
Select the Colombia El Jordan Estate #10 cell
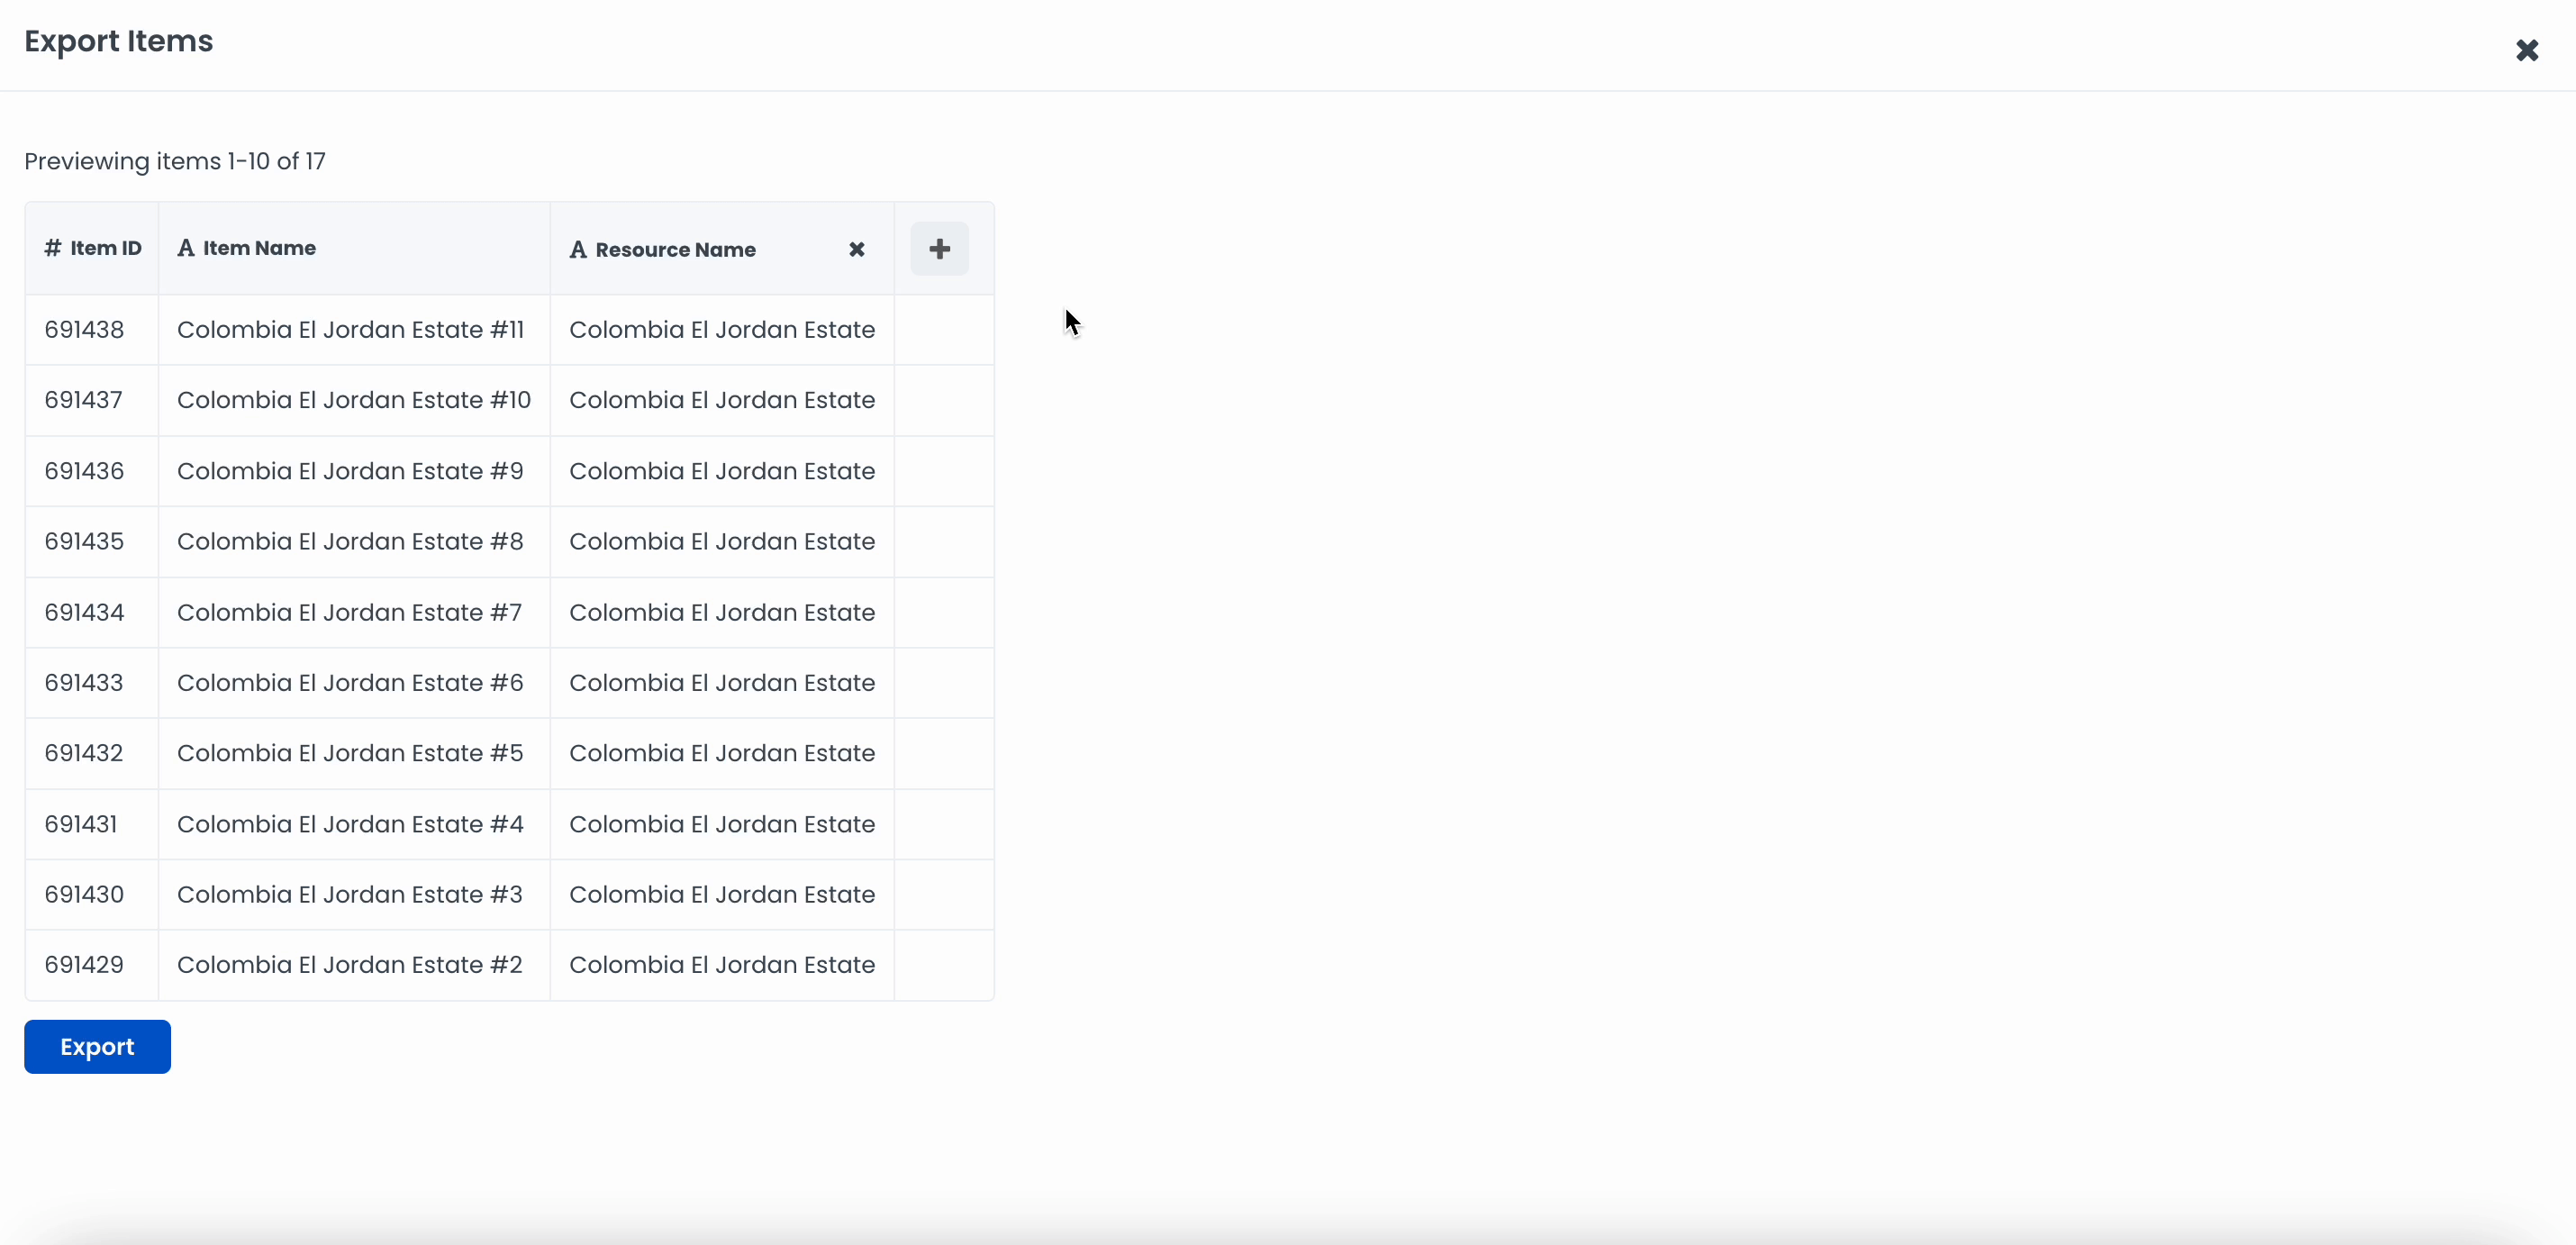(x=353, y=400)
